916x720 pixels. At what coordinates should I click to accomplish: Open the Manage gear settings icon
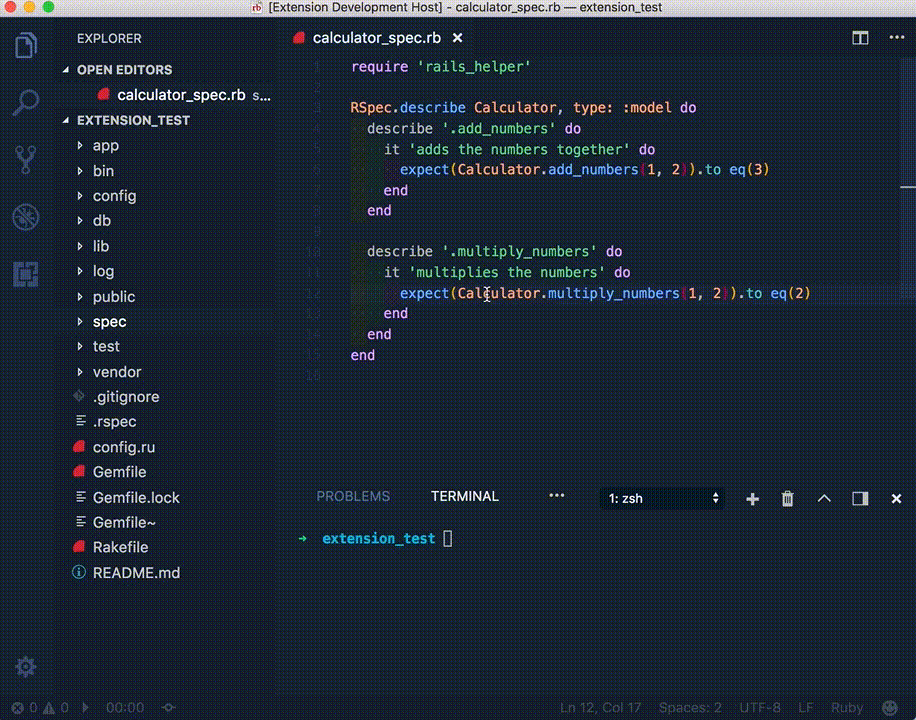click(25, 666)
